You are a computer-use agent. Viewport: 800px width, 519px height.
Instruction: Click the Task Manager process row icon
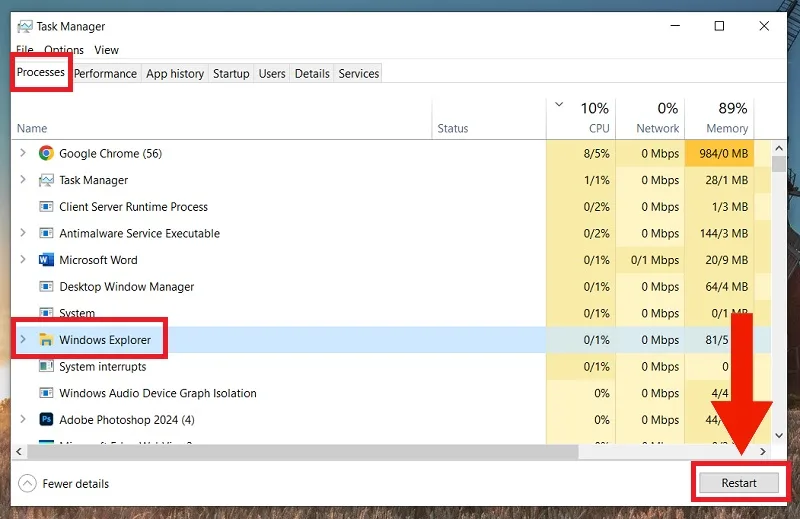(x=46, y=180)
